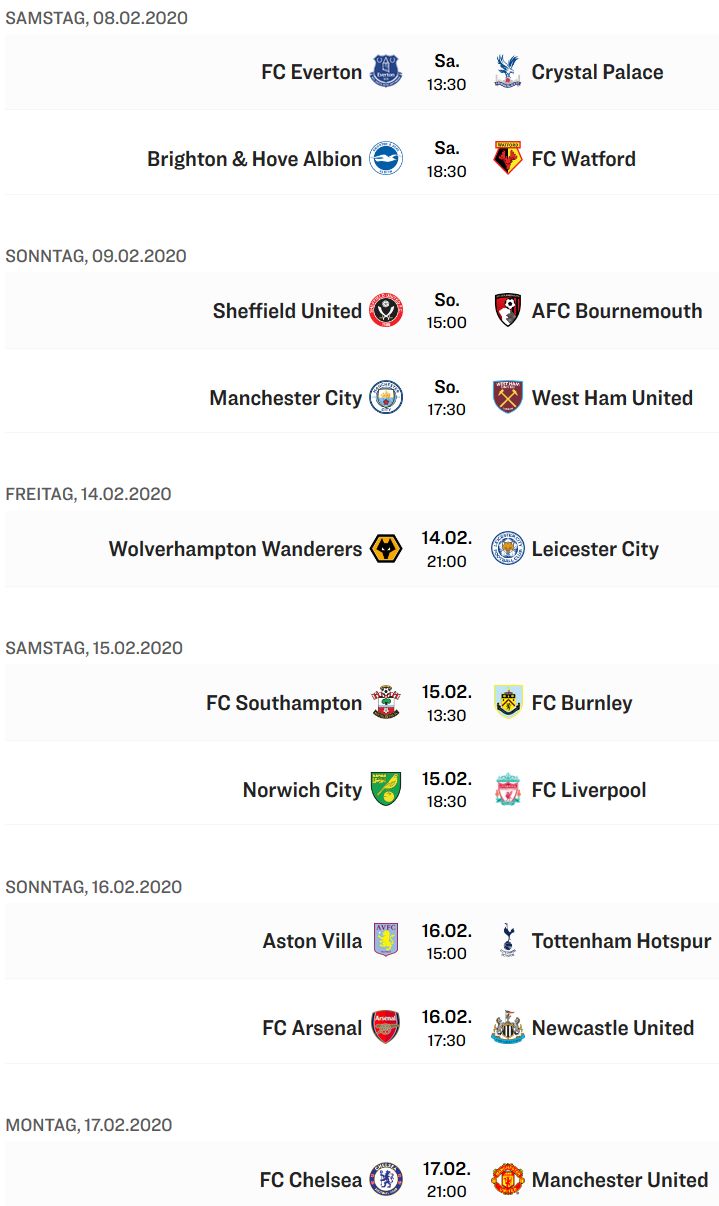This screenshot has height=1206, width=719.
Task: Click the Newcastle United crest
Action: (x=508, y=1027)
